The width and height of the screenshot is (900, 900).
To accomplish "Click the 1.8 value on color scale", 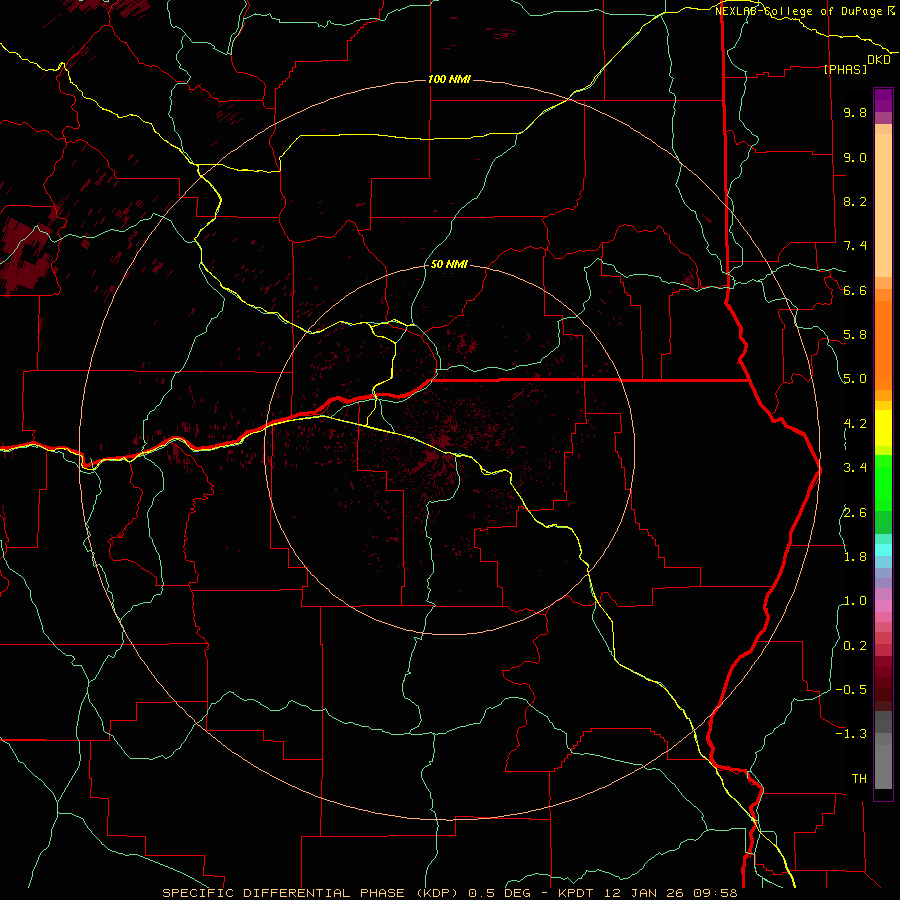I will [x=855, y=557].
